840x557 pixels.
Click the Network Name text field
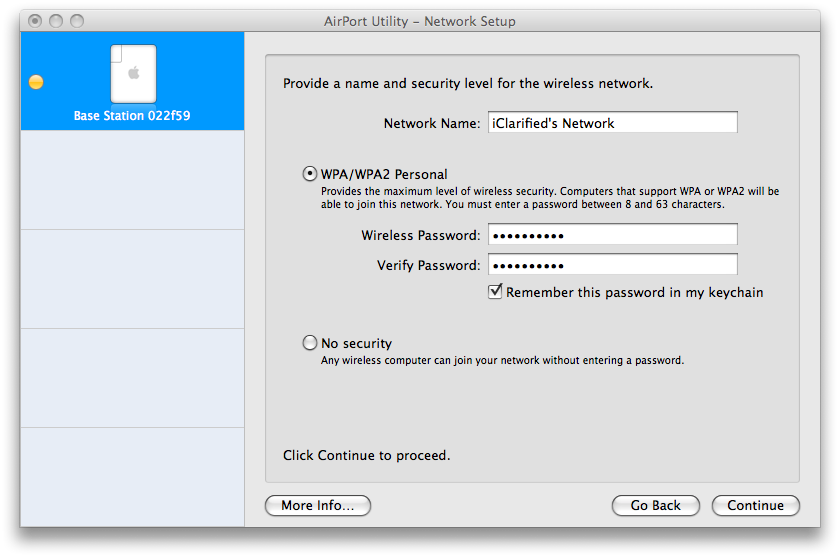coord(612,123)
